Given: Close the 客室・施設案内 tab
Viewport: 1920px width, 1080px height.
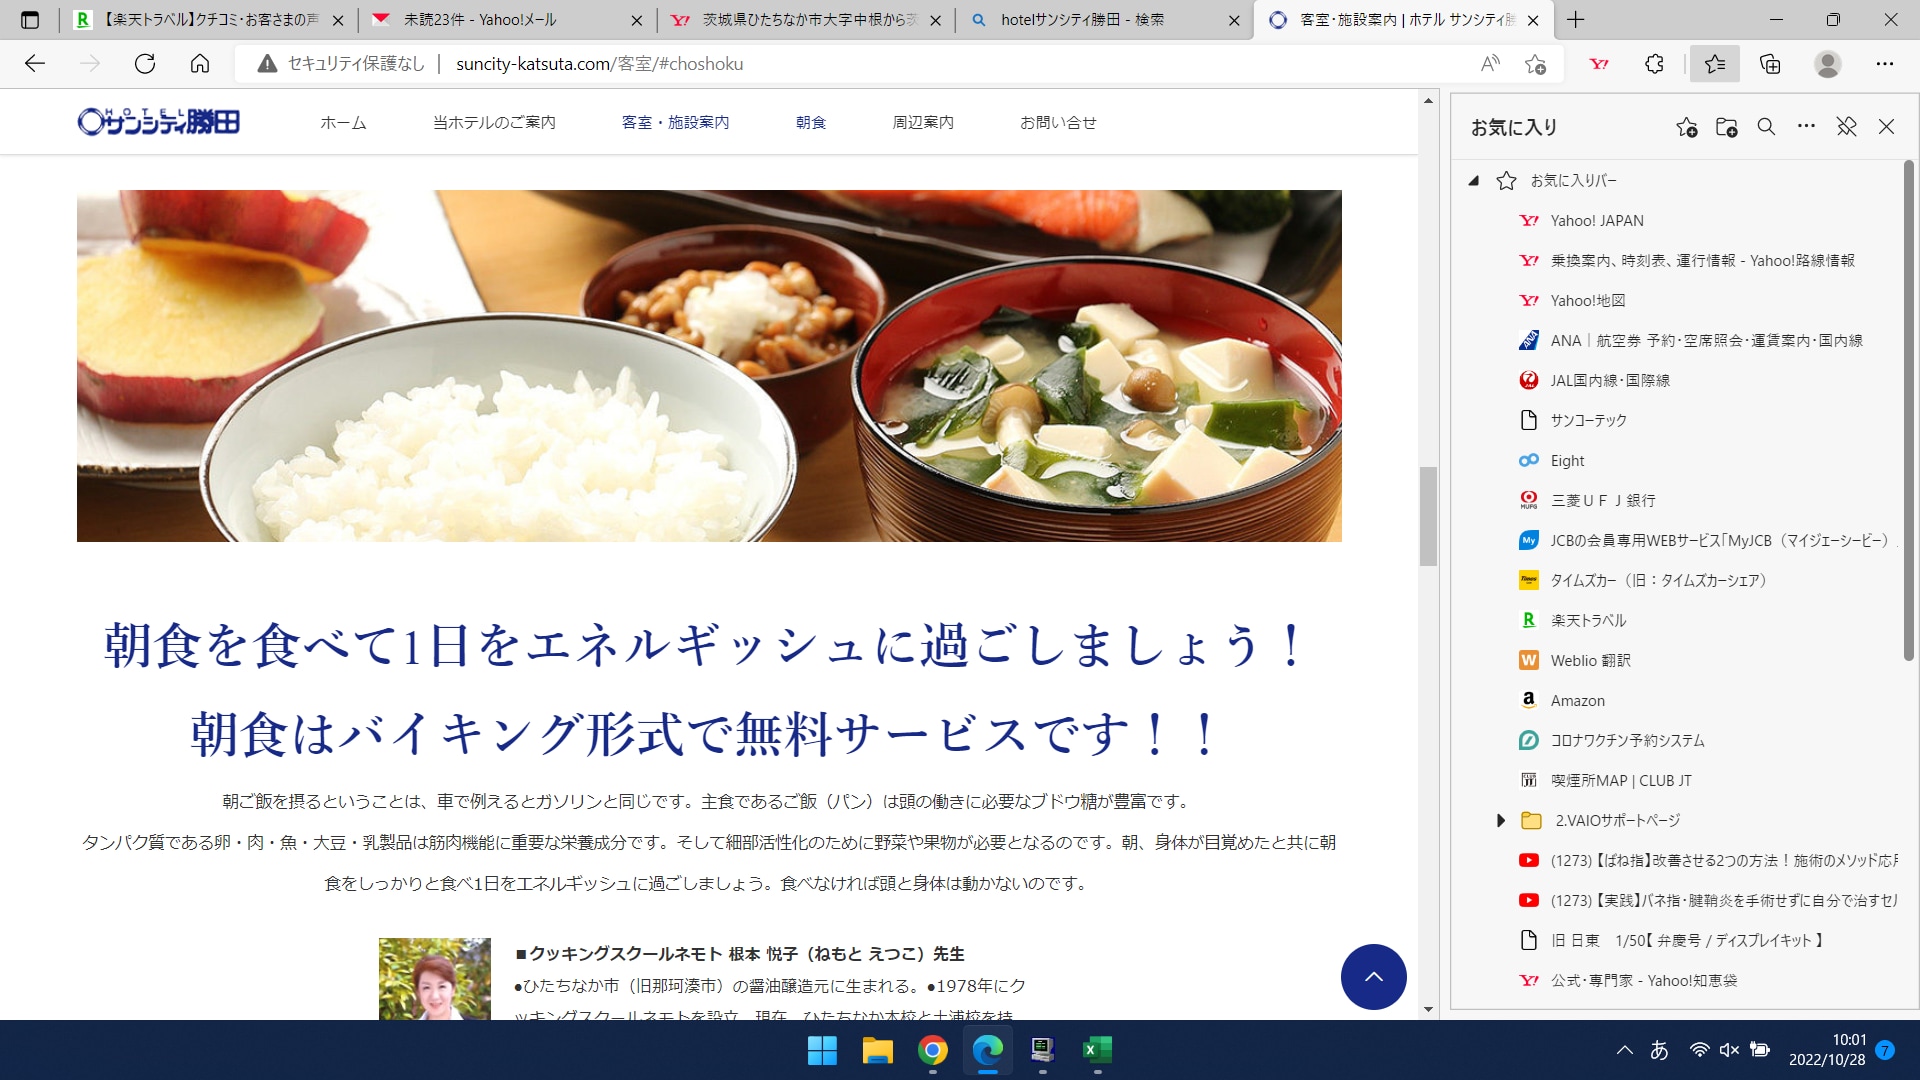Looking at the screenshot, I should (1533, 20).
